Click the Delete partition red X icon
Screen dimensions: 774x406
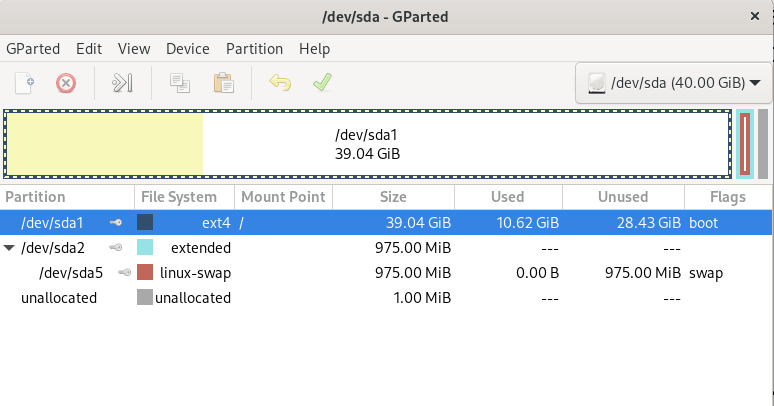pyautogui.click(x=66, y=83)
